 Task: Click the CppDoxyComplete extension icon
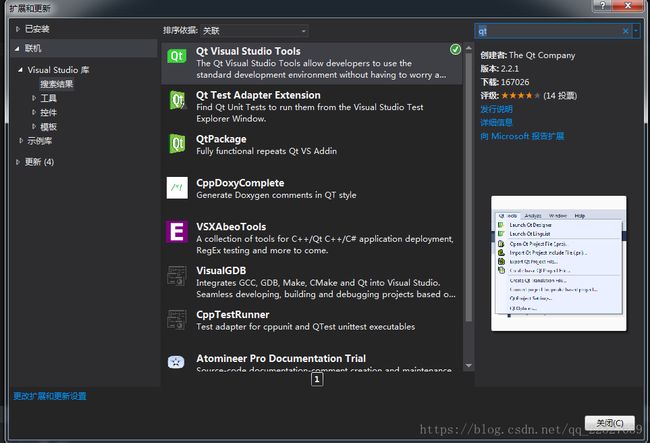coord(177,188)
